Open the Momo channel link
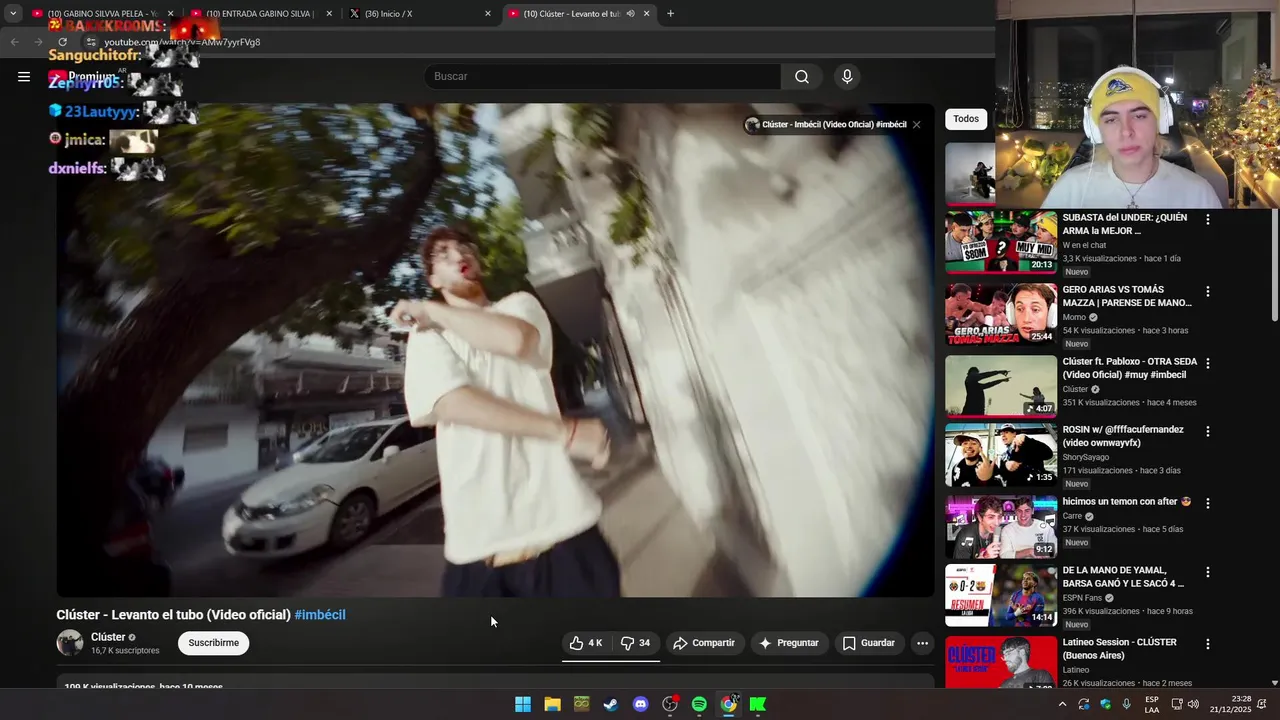 tap(1074, 317)
